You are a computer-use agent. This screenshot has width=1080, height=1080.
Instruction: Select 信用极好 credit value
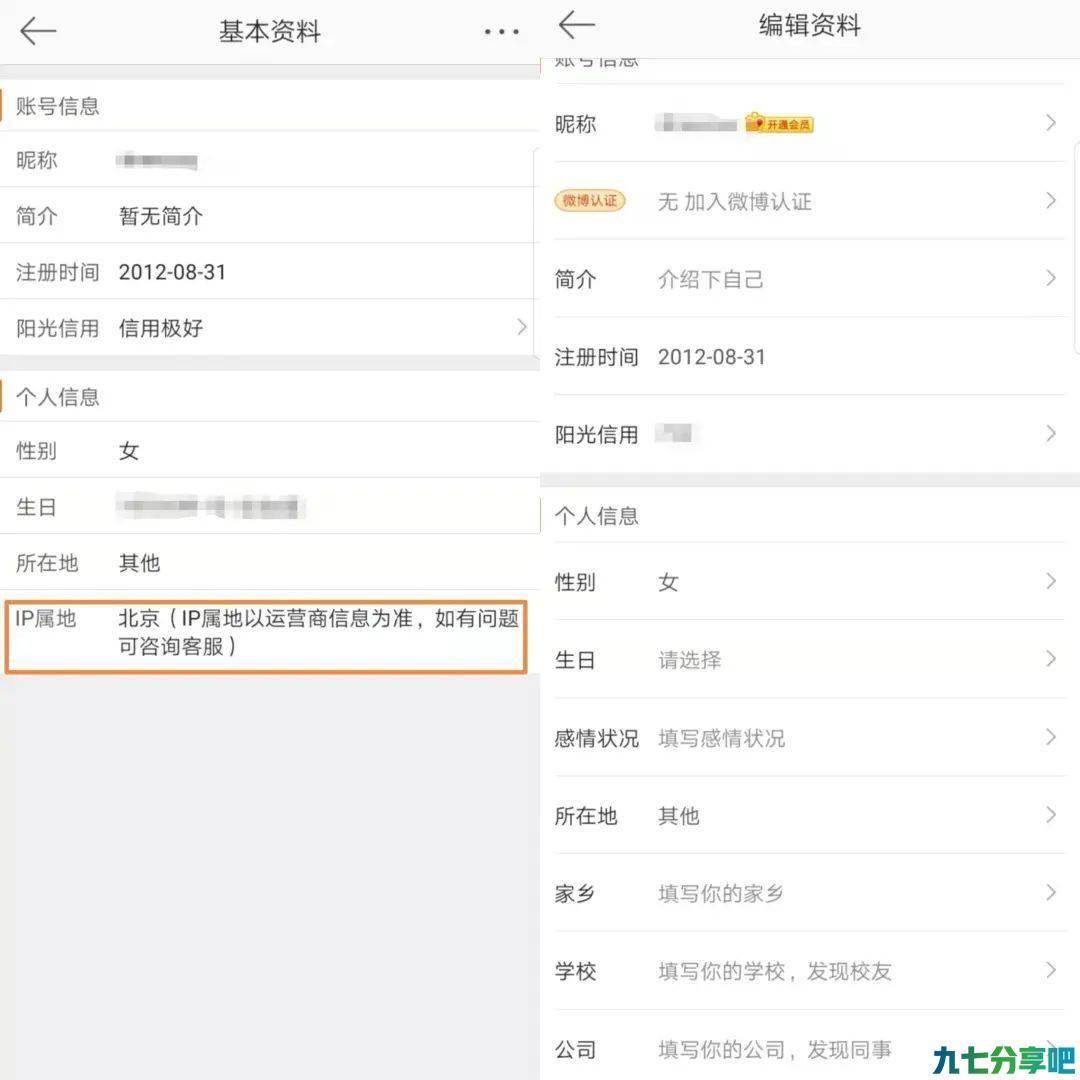(160, 329)
